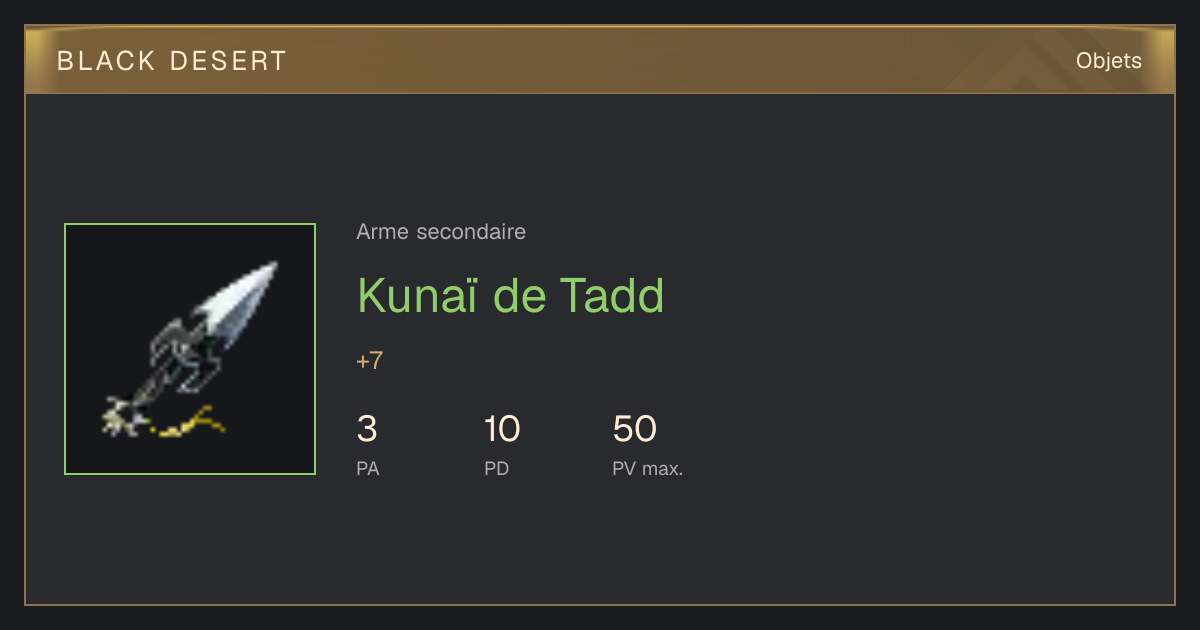The height and width of the screenshot is (630, 1200).
Task: Click the empty dark area of the item card
Action: click(x=900, y=350)
